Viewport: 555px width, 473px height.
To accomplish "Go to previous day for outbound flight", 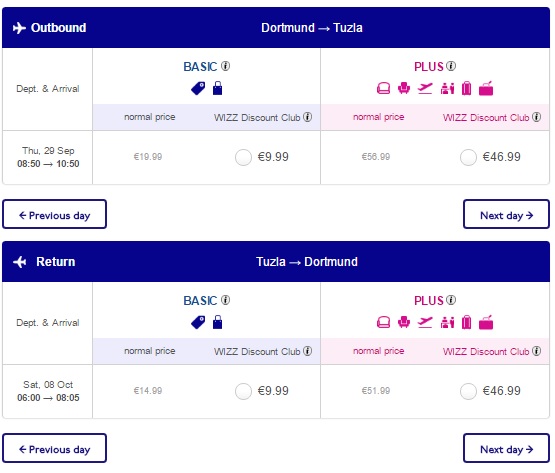I will click(x=55, y=214).
